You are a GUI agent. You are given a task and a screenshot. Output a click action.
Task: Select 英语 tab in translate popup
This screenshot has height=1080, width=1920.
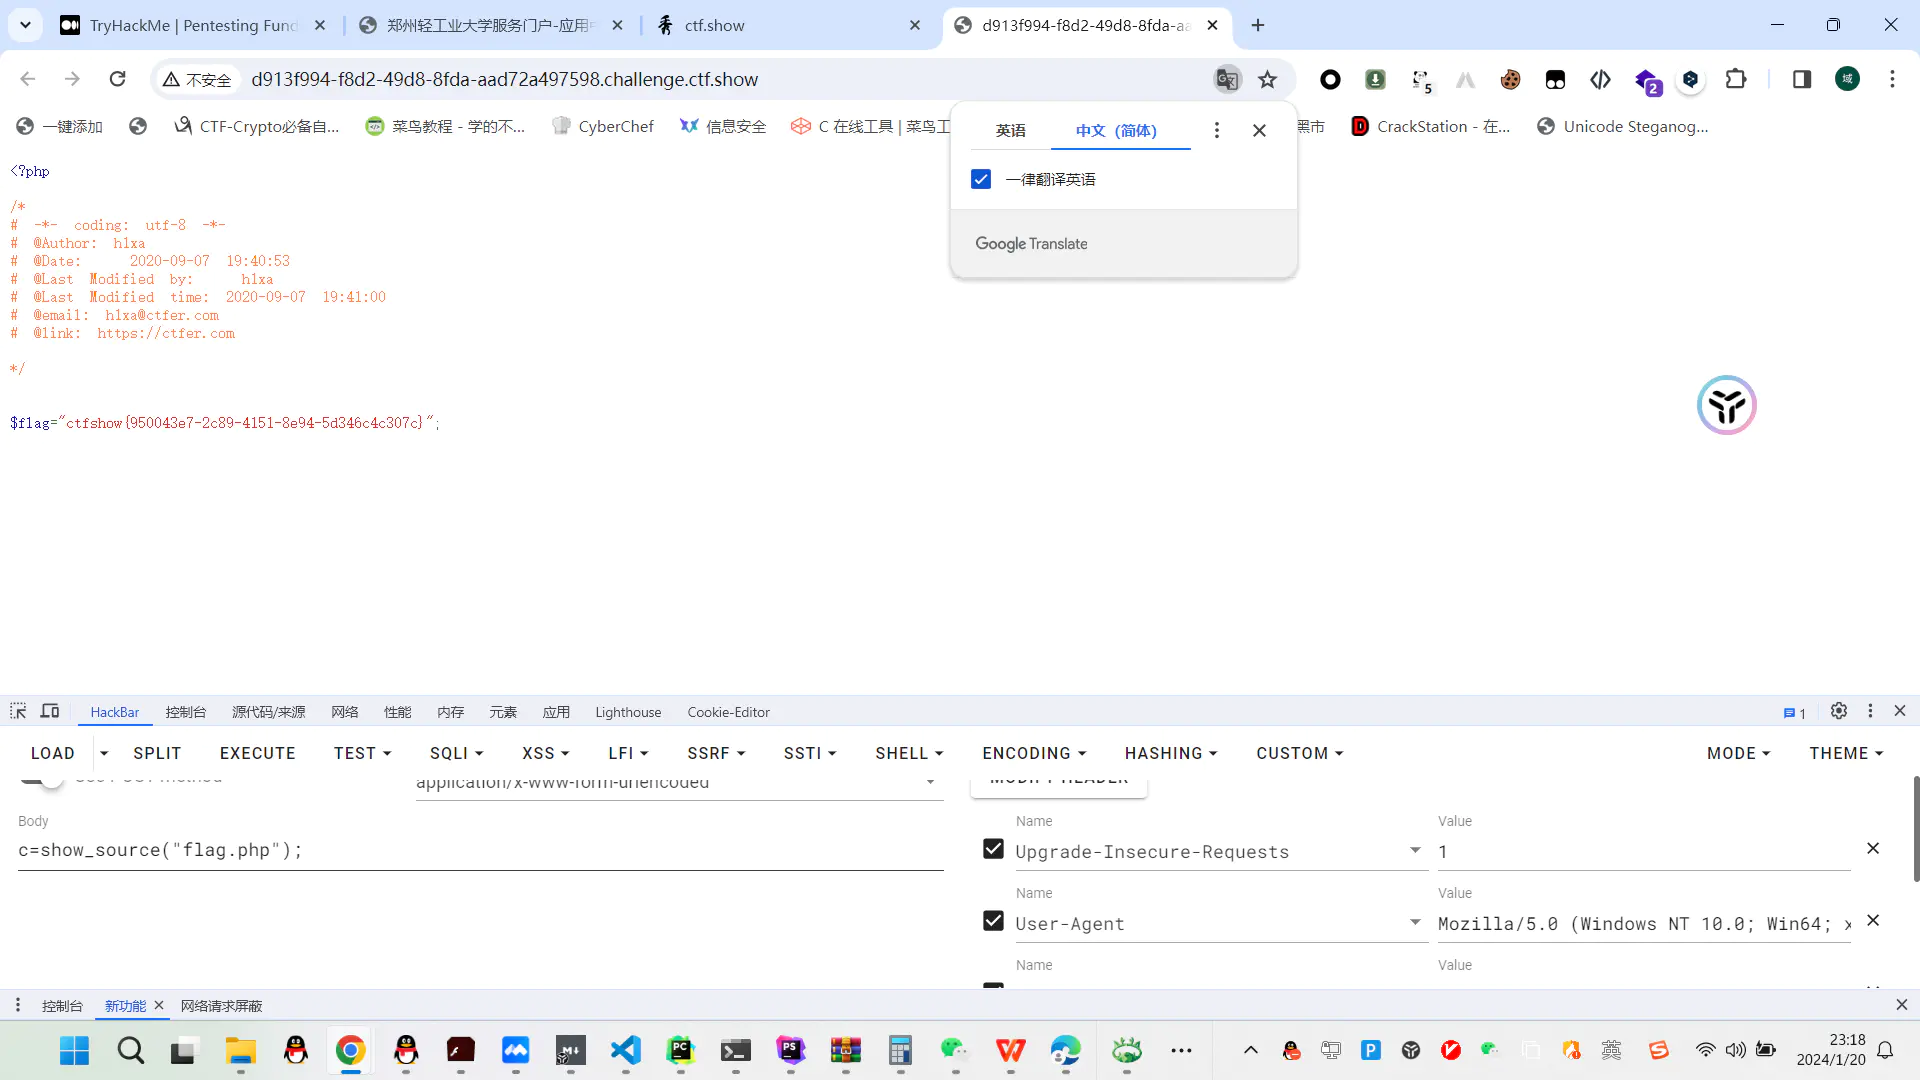click(x=1010, y=130)
